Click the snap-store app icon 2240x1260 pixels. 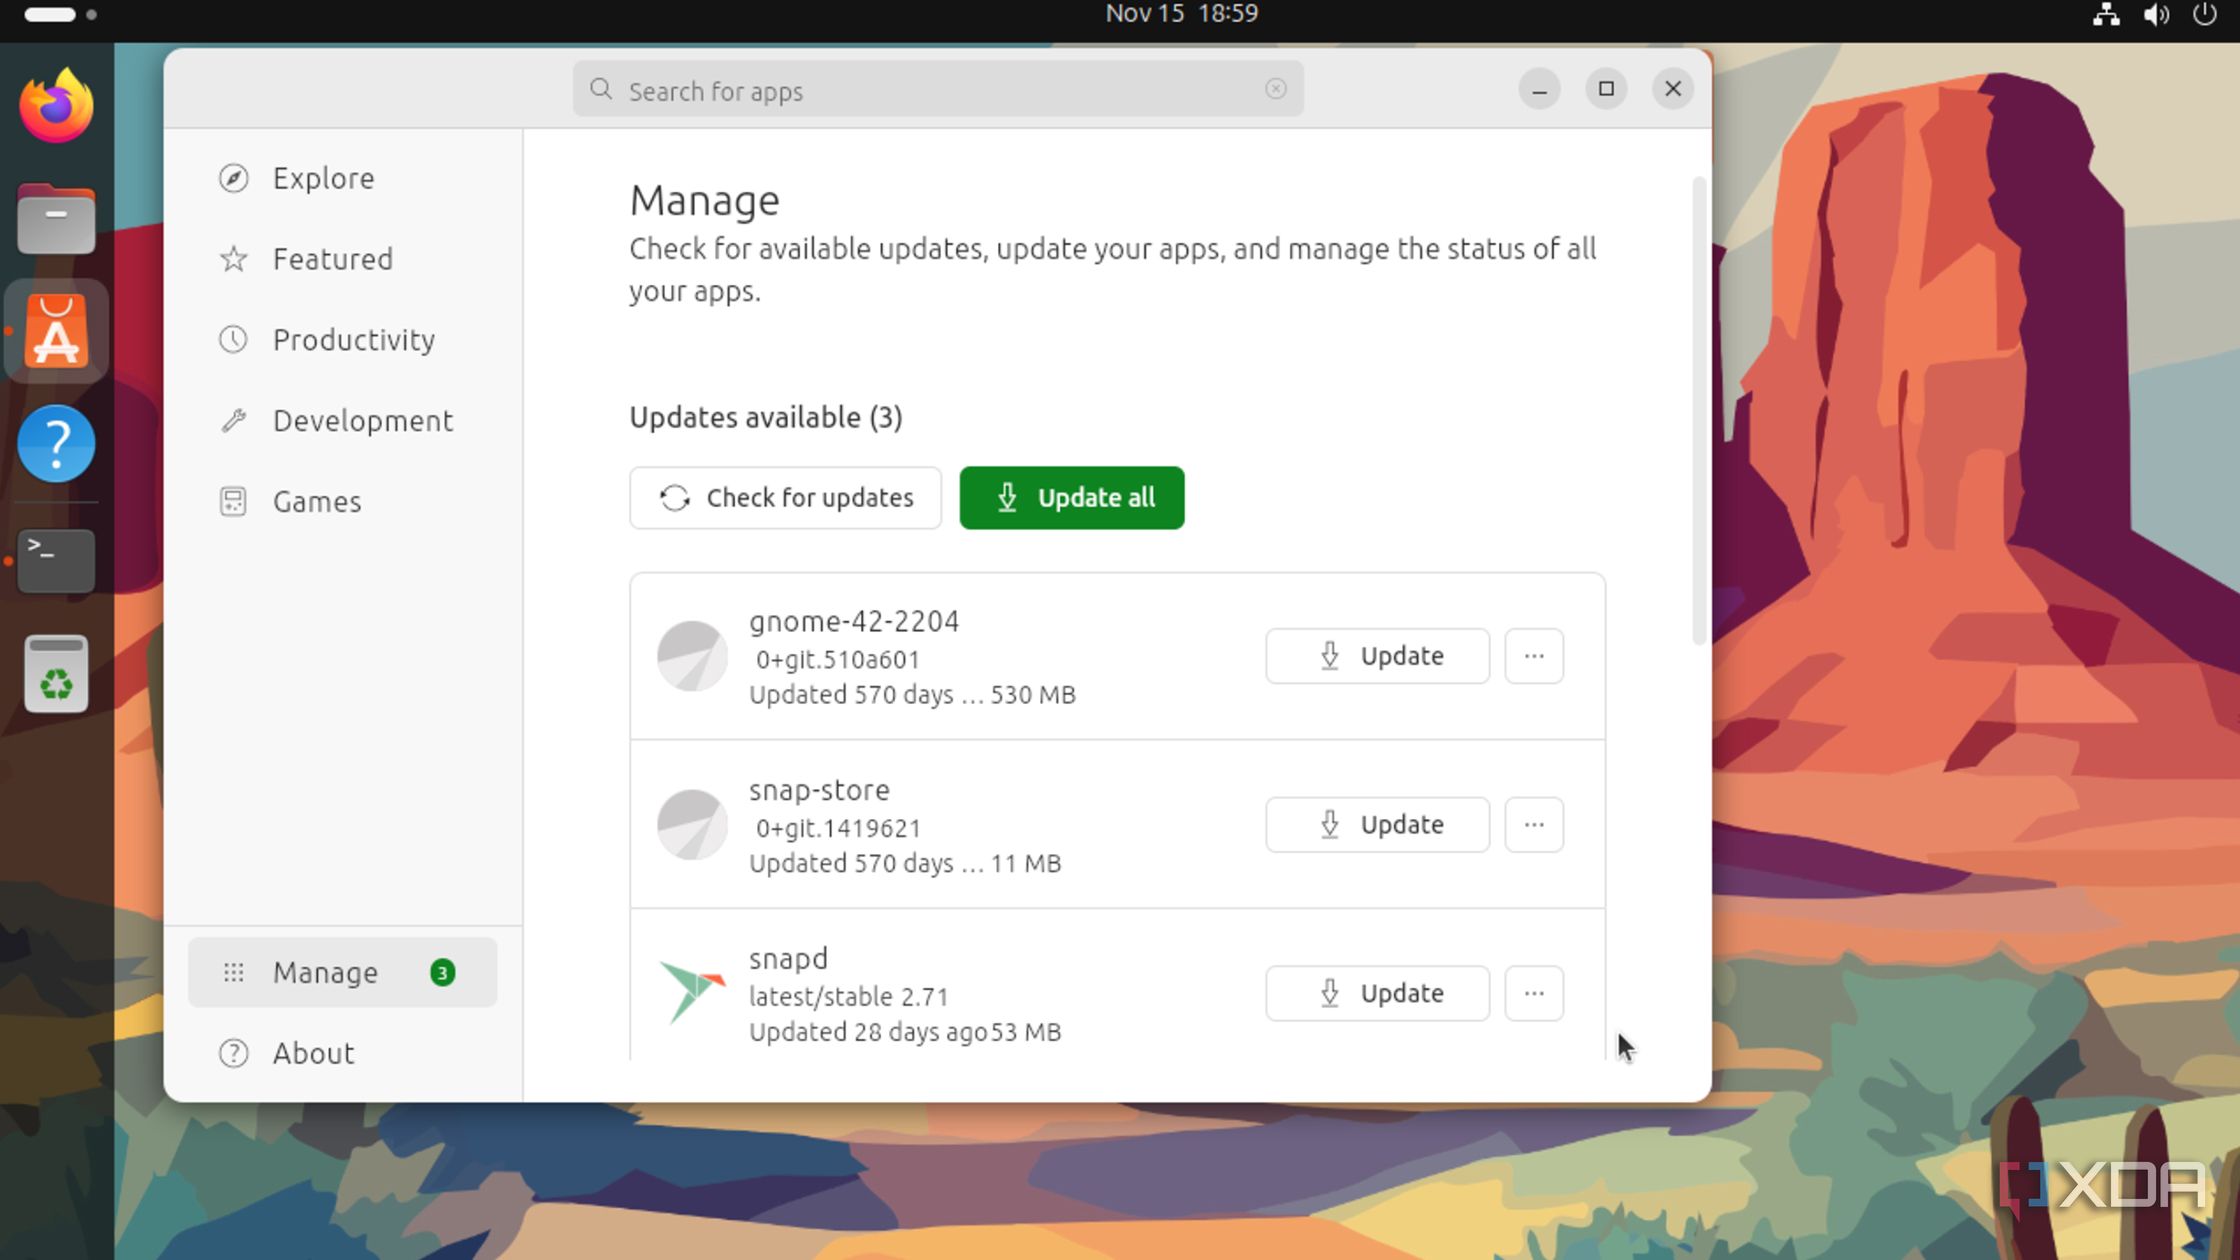pos(692,825)
